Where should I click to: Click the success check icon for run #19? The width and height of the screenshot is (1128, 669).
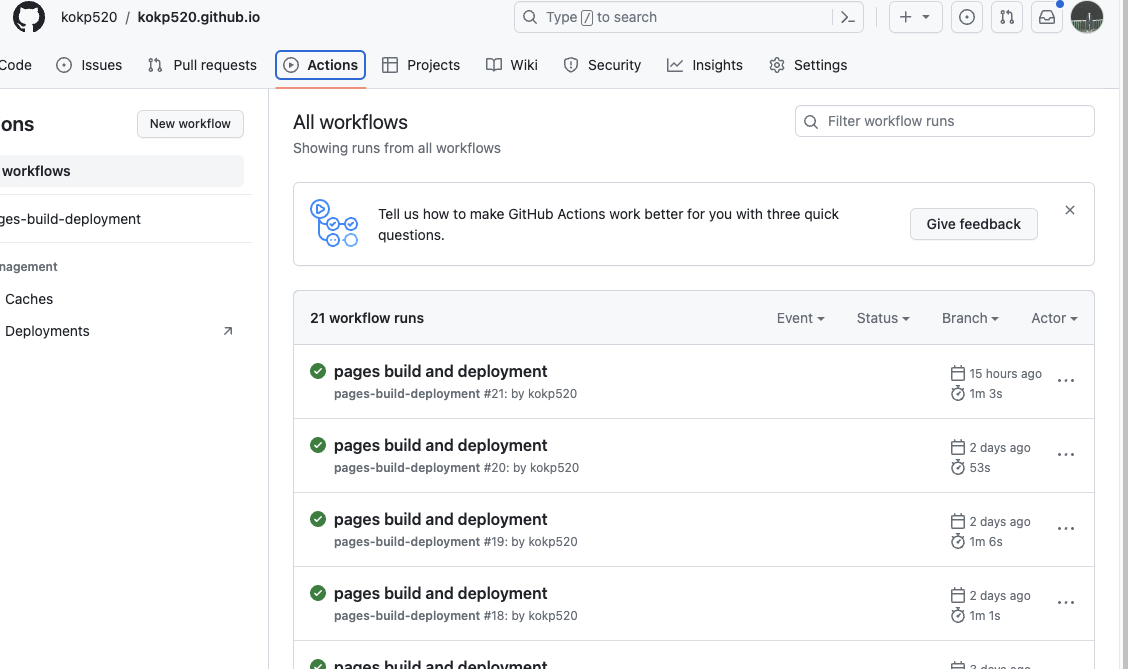[318, 519]
